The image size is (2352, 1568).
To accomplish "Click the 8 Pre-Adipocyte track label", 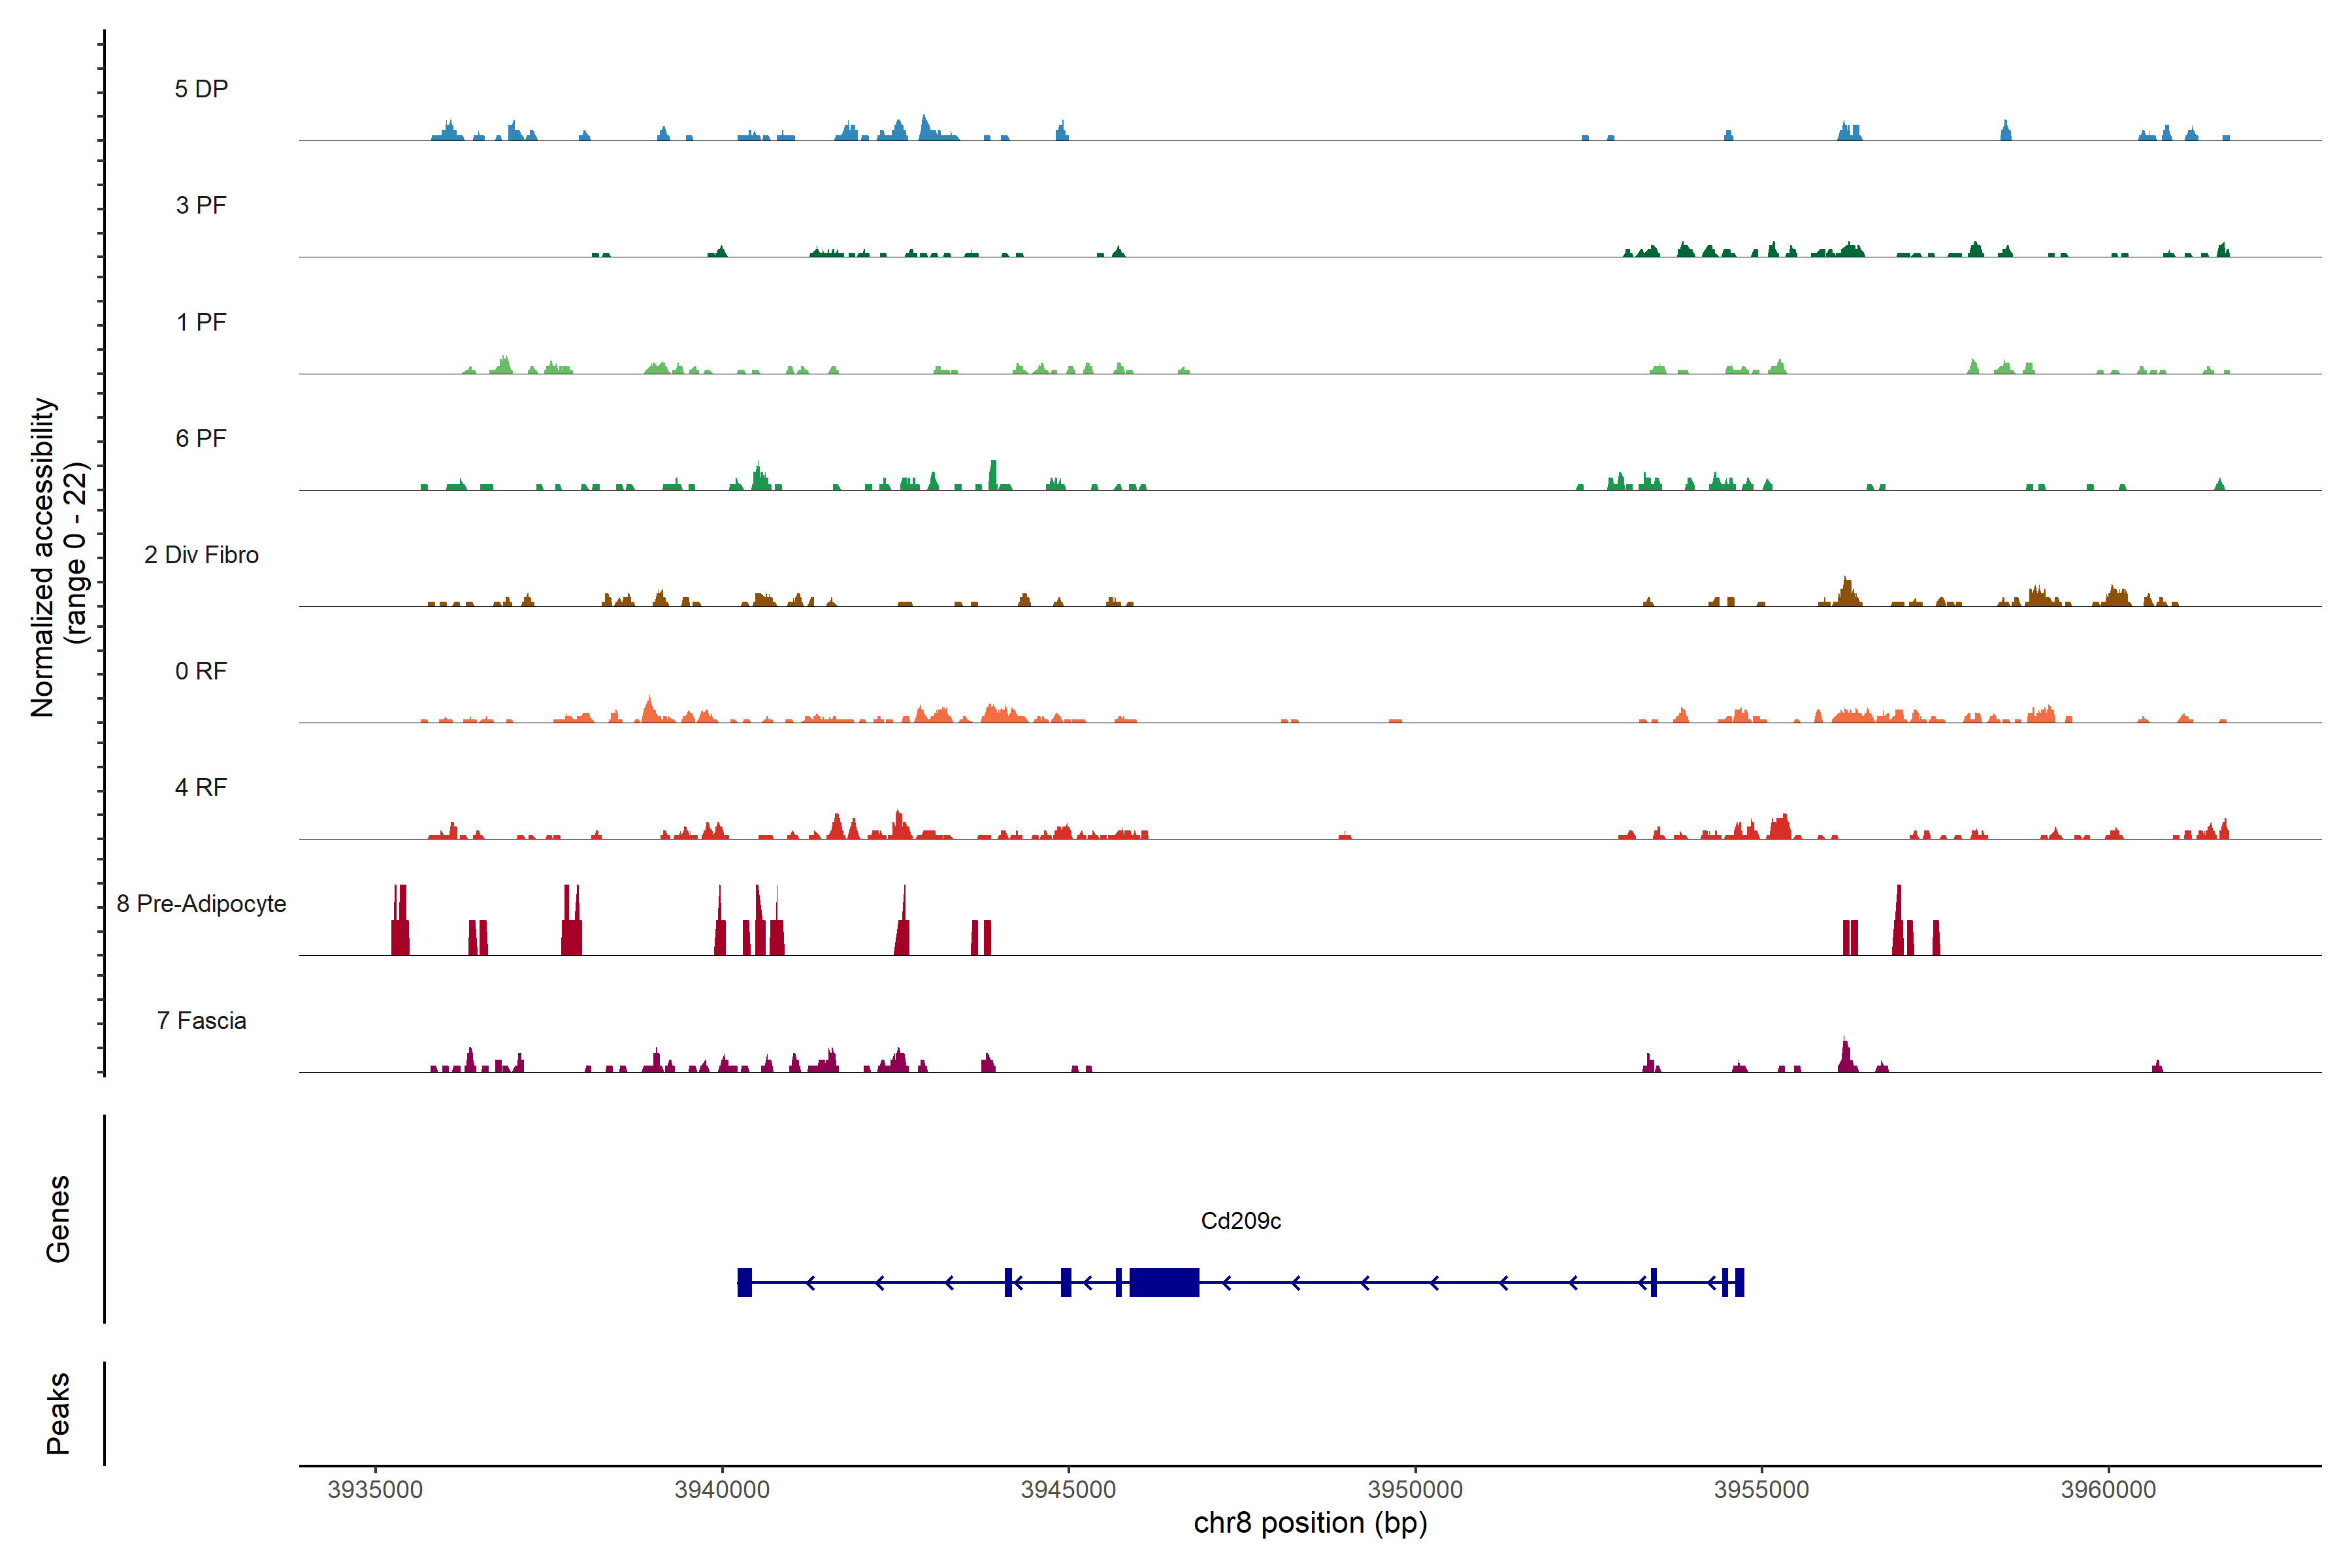I will click(x=201, y=904).
